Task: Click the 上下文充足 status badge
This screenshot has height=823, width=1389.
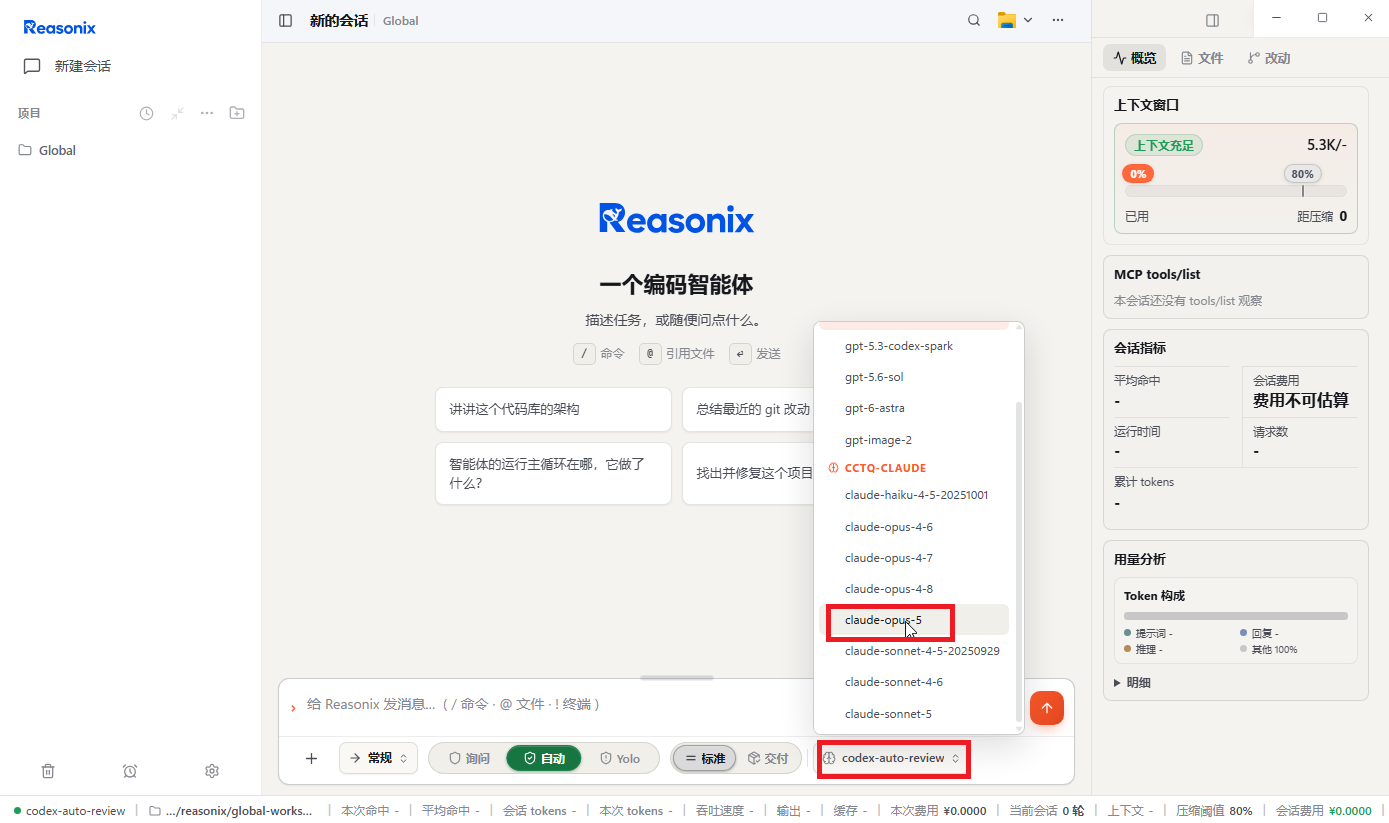Action: (x=1164, y=145)
